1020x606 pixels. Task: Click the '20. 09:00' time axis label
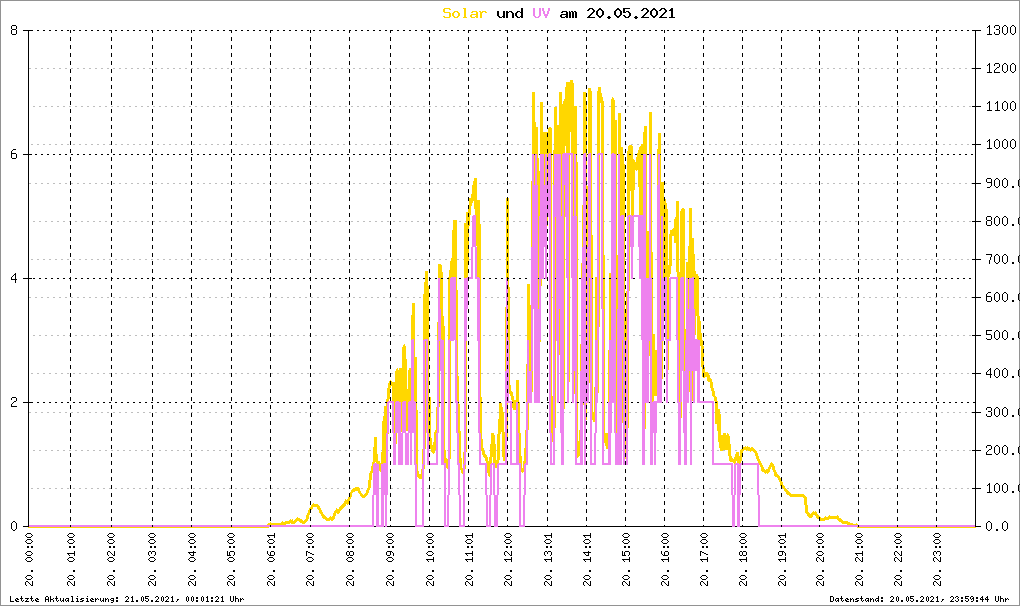(390, 560)
